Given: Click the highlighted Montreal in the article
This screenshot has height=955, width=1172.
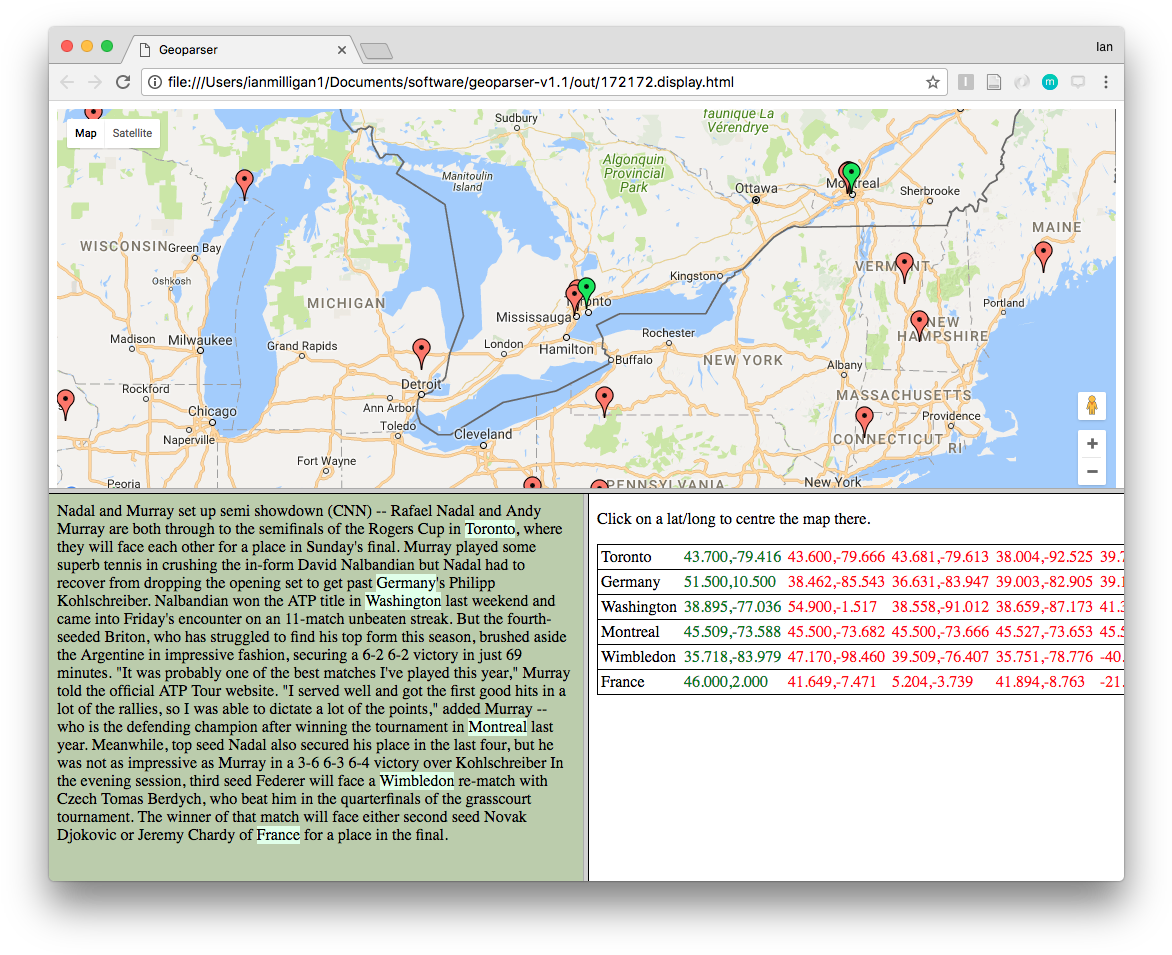Looking at the screenshot, I should click(498, 727).
